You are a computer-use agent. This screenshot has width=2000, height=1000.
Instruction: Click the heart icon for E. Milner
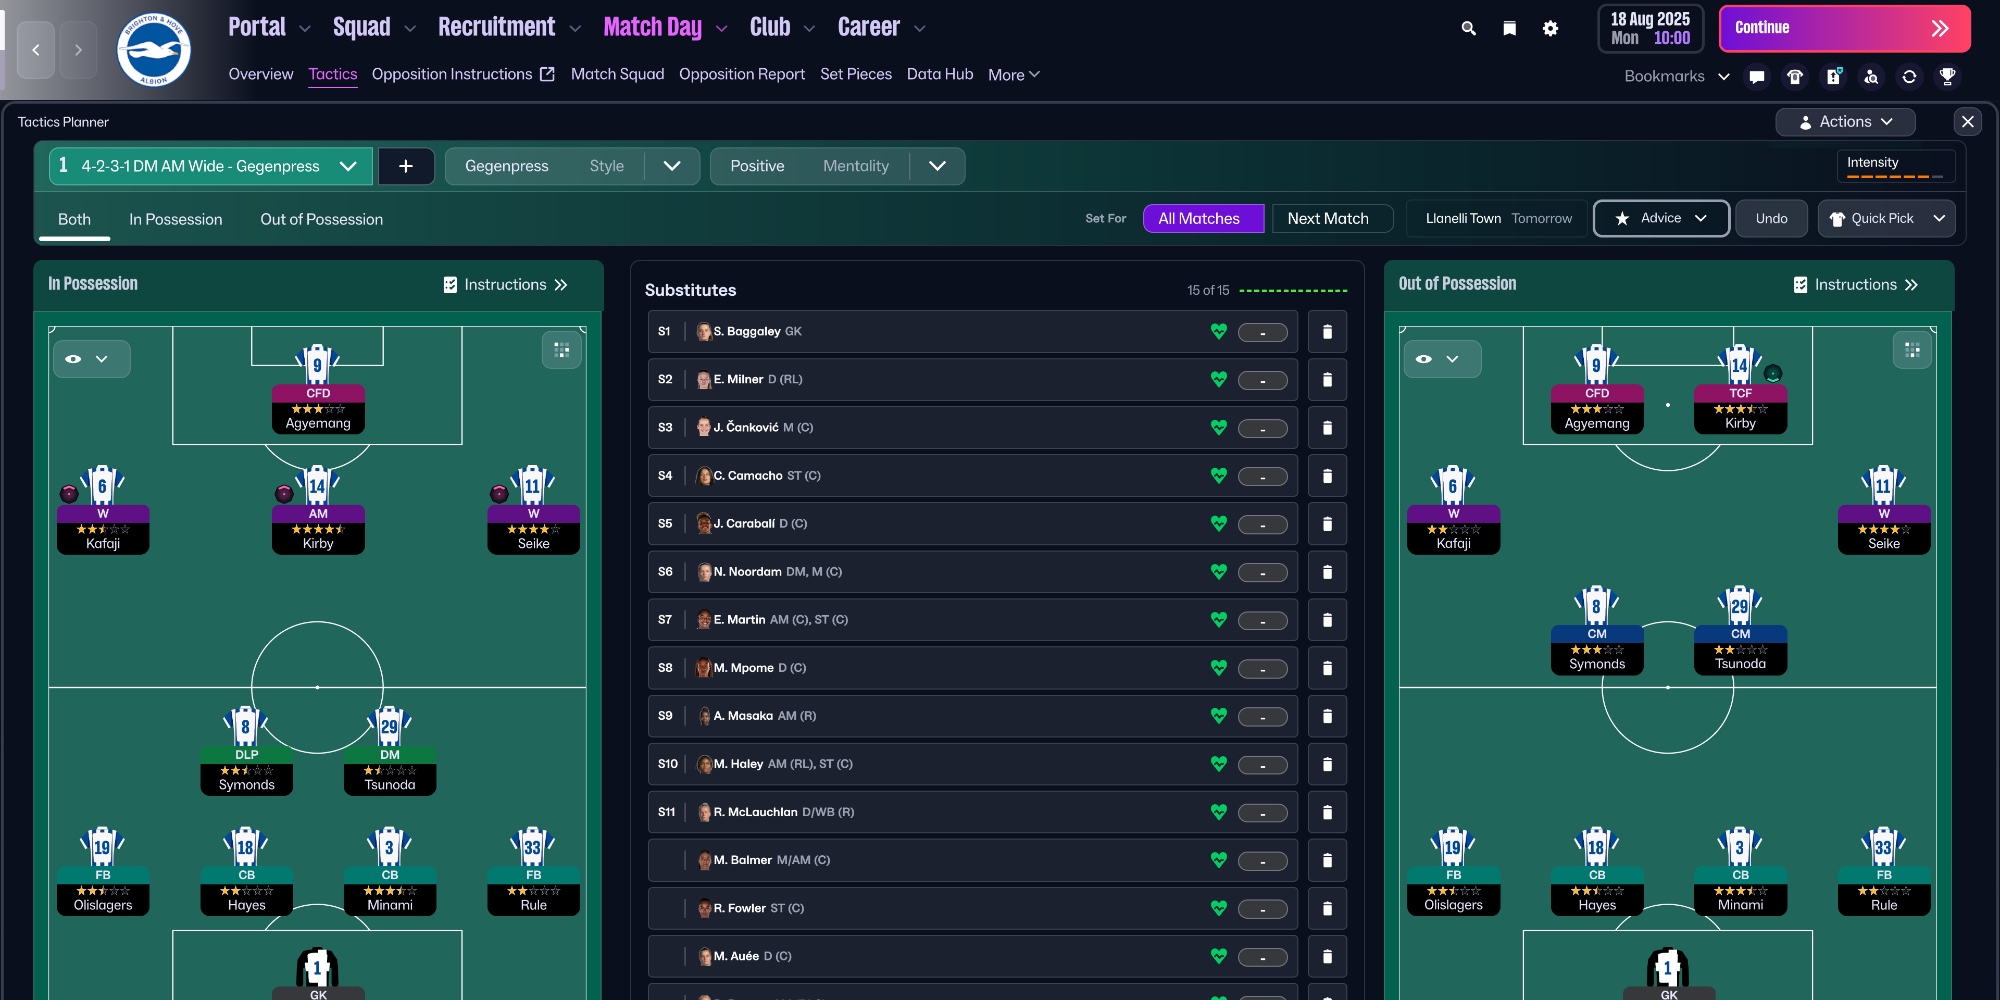click(x=1218, y=379)
